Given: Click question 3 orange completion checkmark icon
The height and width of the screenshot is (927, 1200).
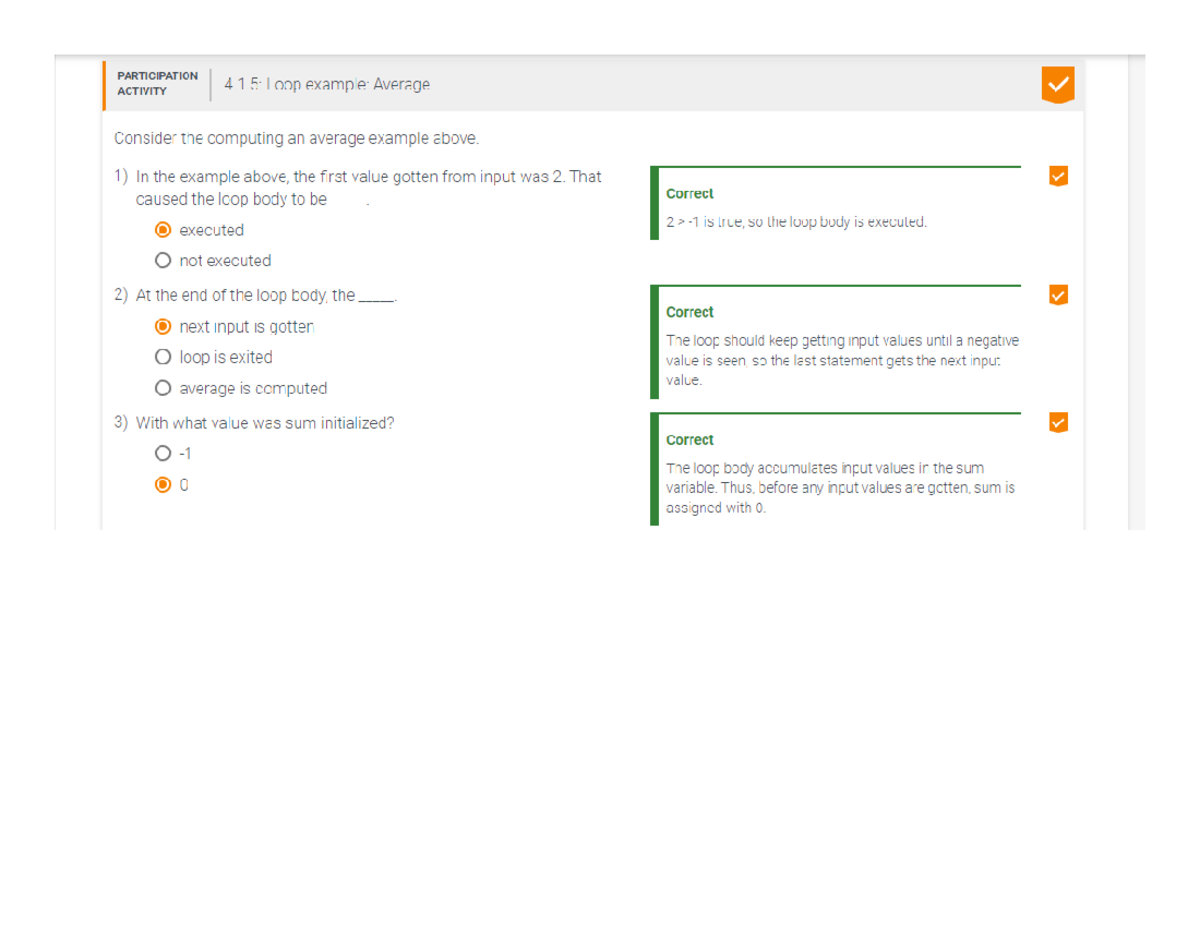Looking at the screenshot, I should [1058, 422].
